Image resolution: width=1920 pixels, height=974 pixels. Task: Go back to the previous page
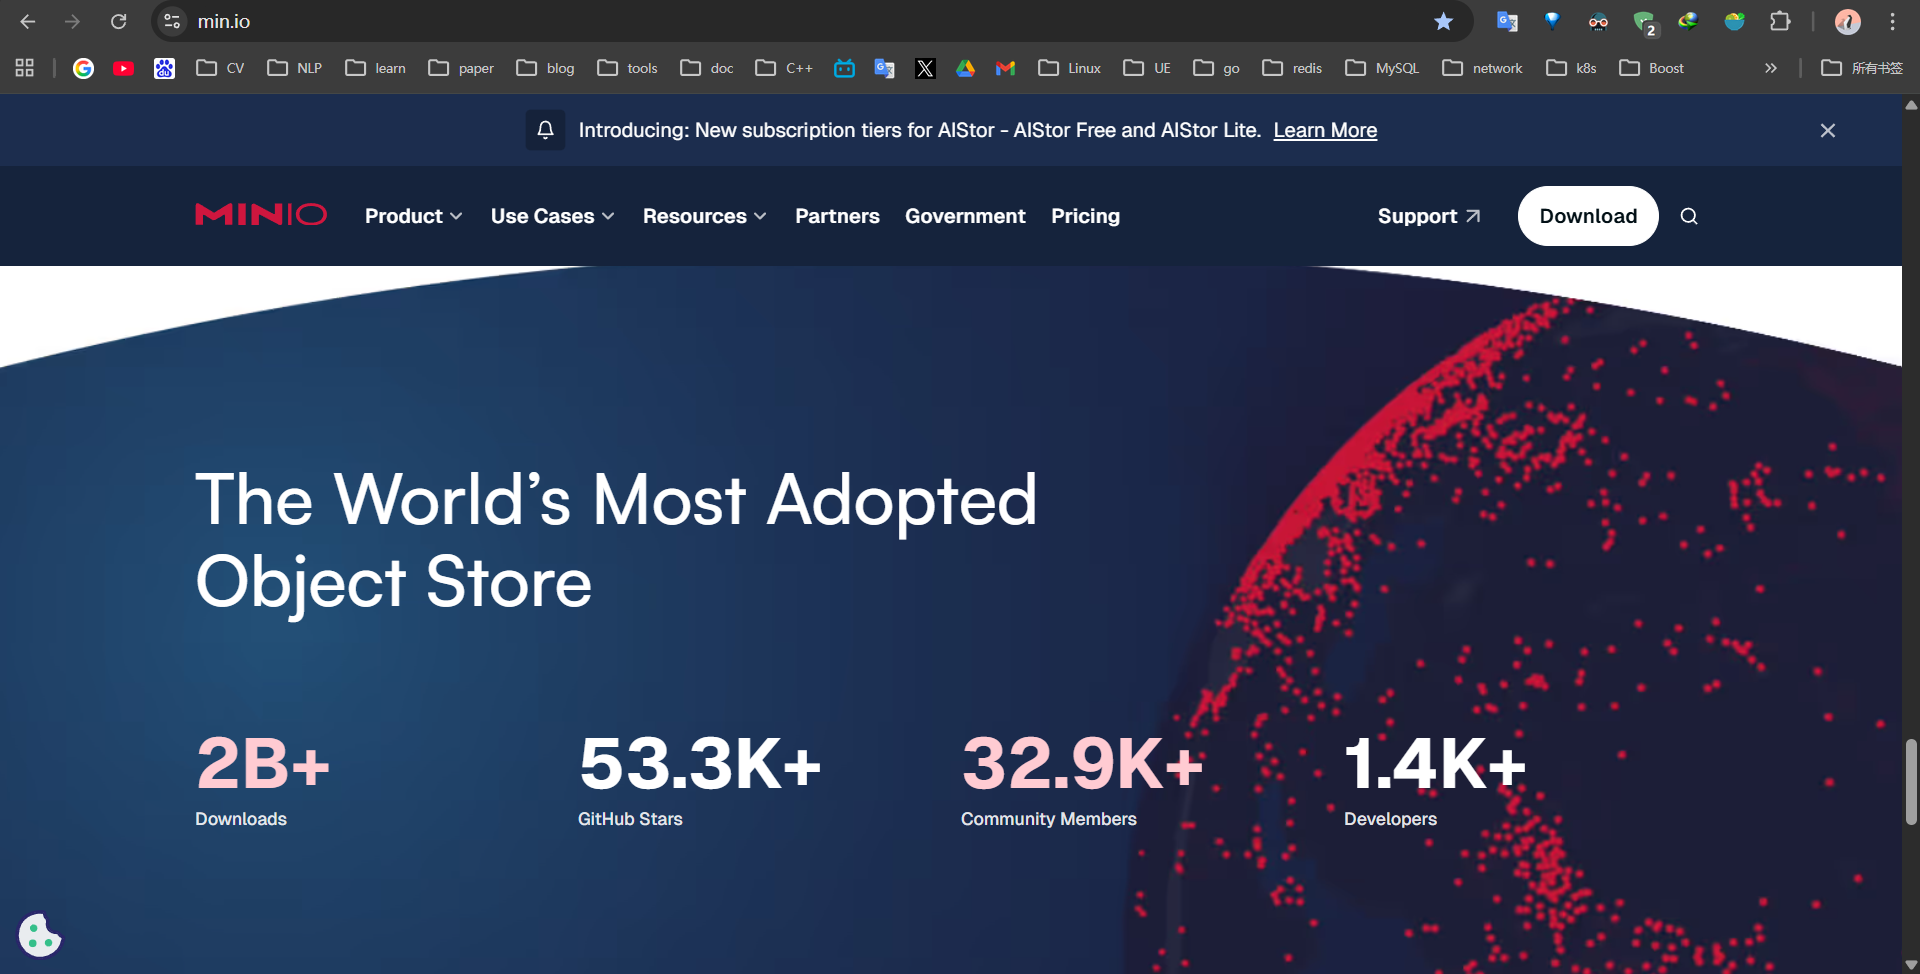(28, 21)
